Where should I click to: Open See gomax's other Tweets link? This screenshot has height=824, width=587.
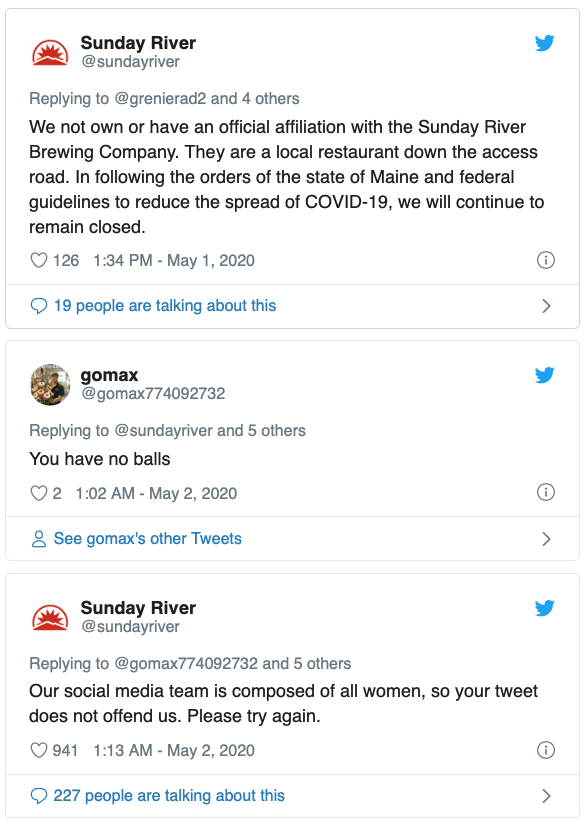148,539
